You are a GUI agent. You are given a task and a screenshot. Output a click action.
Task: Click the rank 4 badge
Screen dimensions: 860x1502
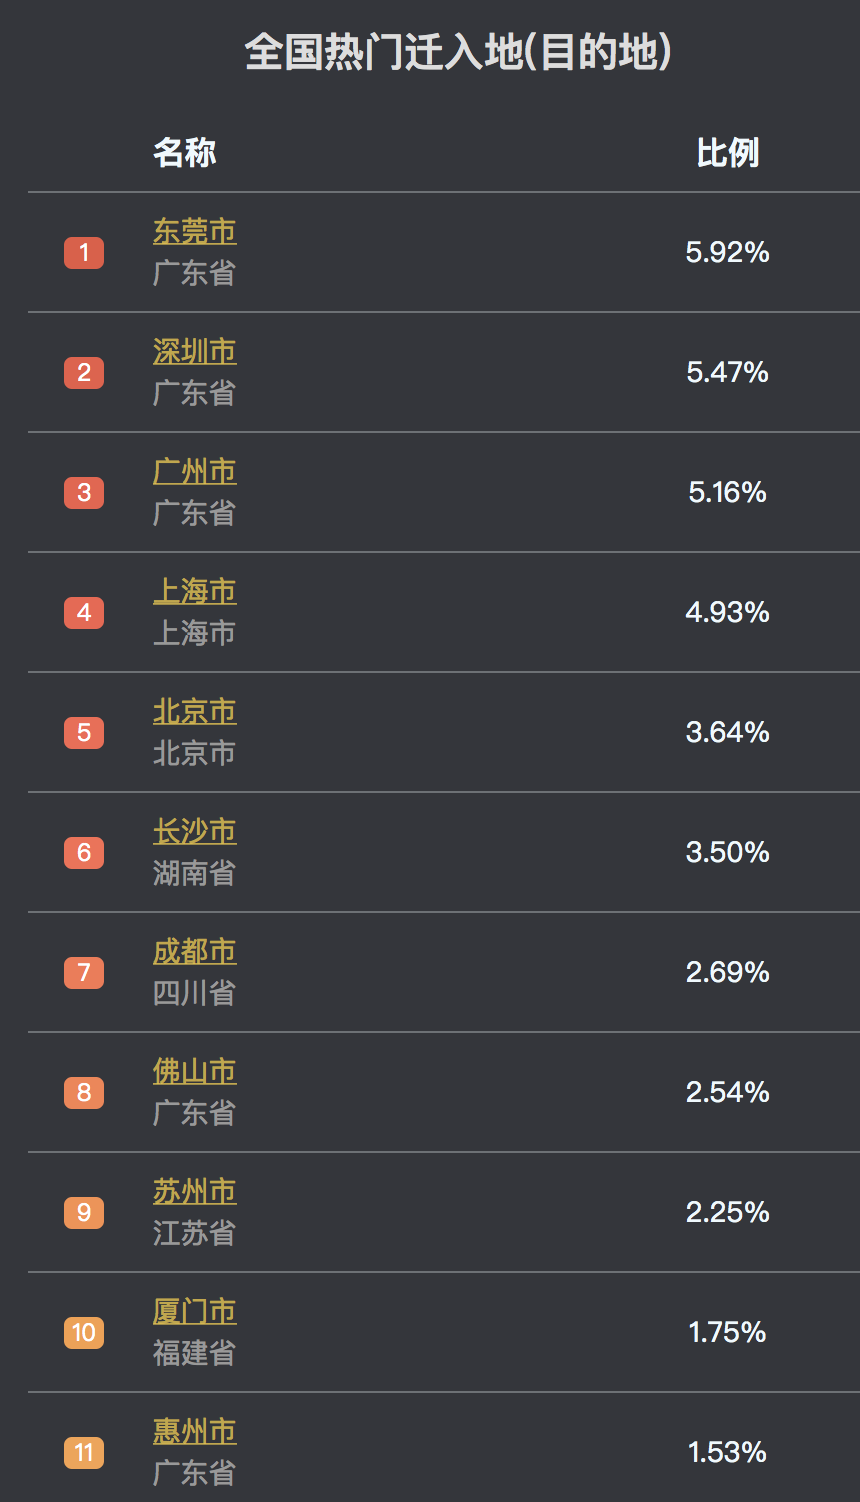tap(84, 612)
